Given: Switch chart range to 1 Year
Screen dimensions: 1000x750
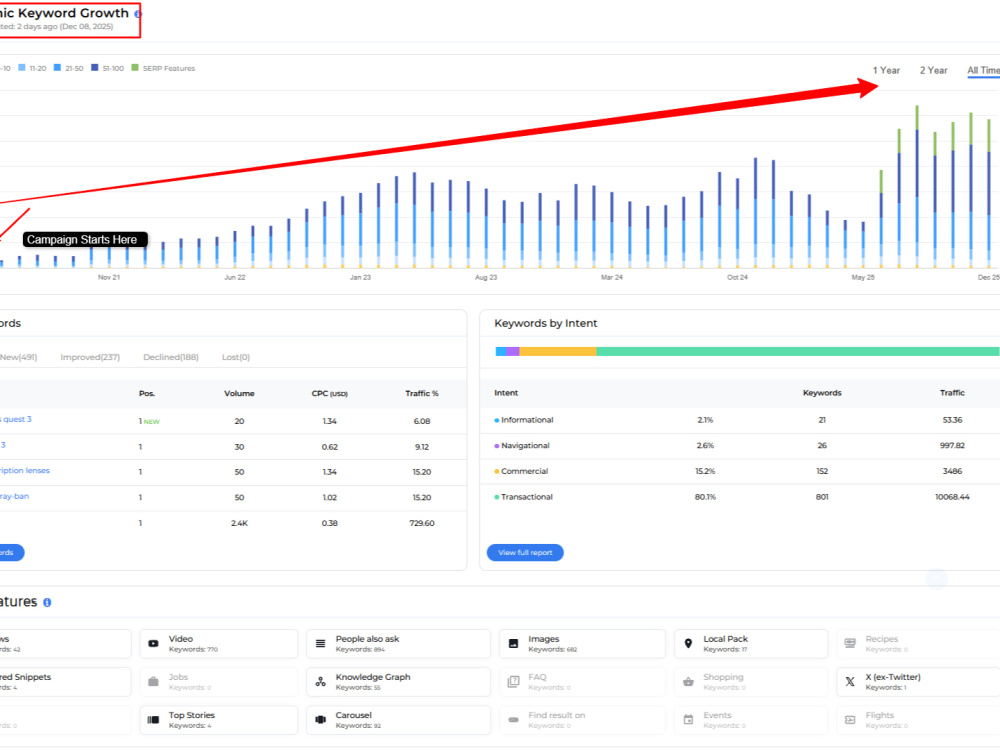Looking at the screenshot, I should [886, 70].
